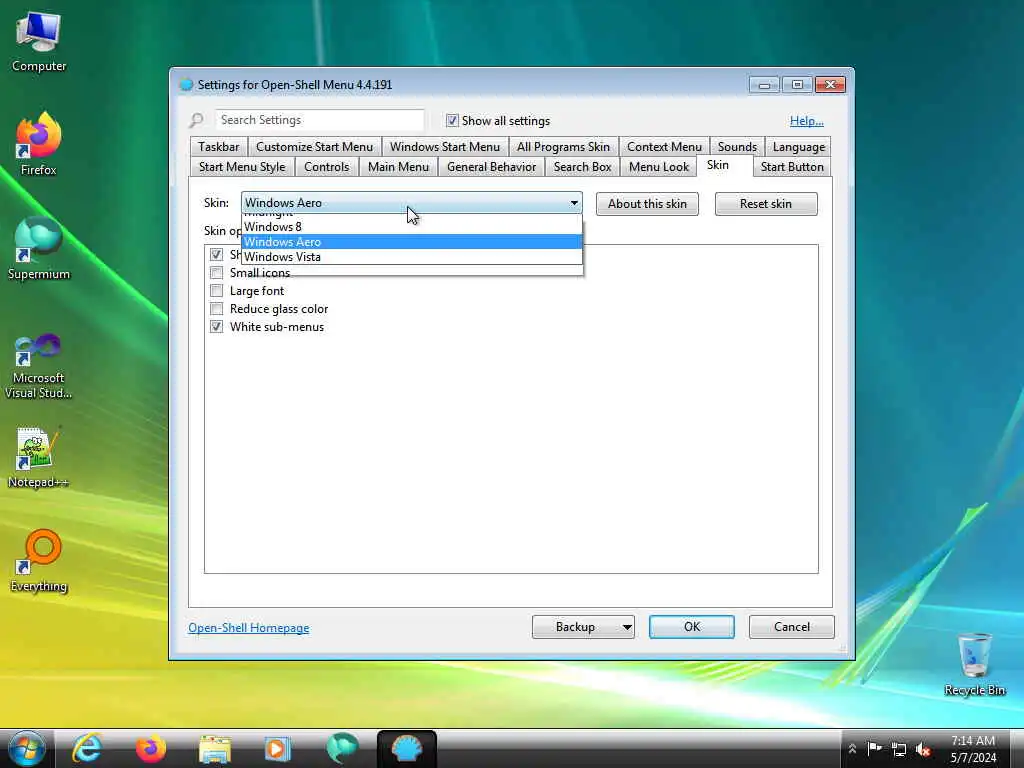Viewport: 1024px width, 768px height.
Task: Enable the Large font option
Action: 216,291
